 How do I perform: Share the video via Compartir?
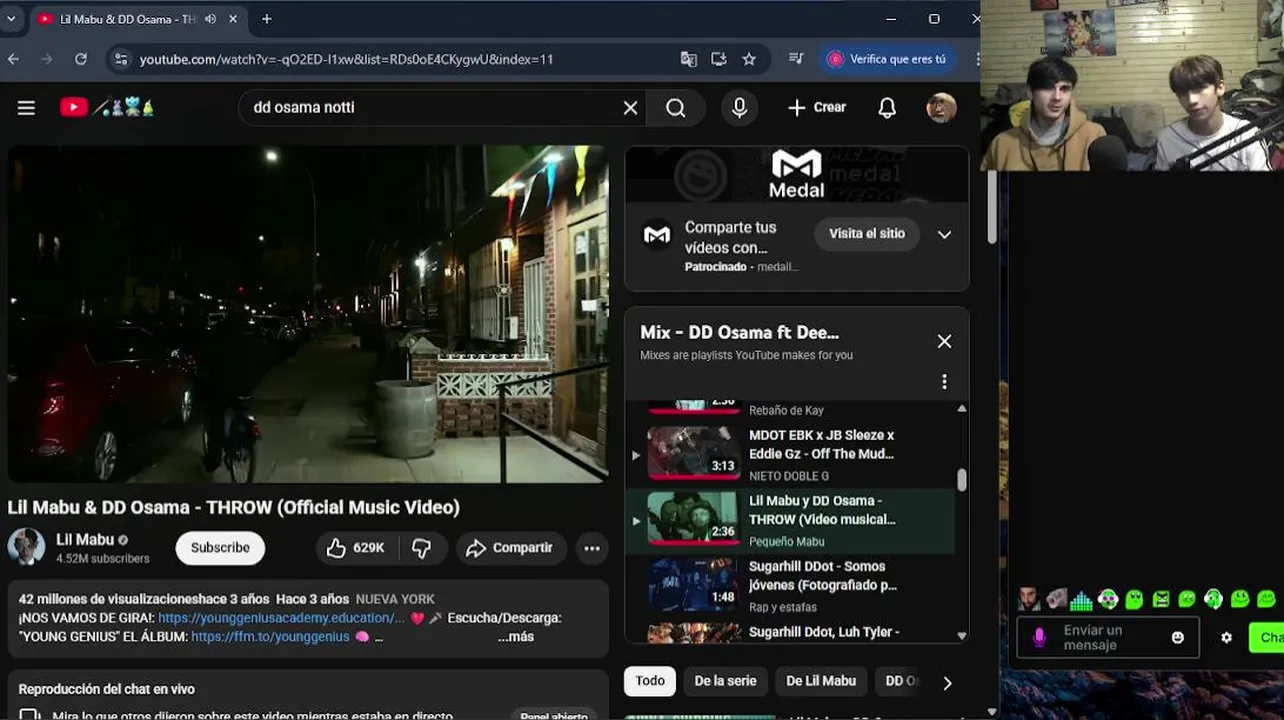(510, 548)
